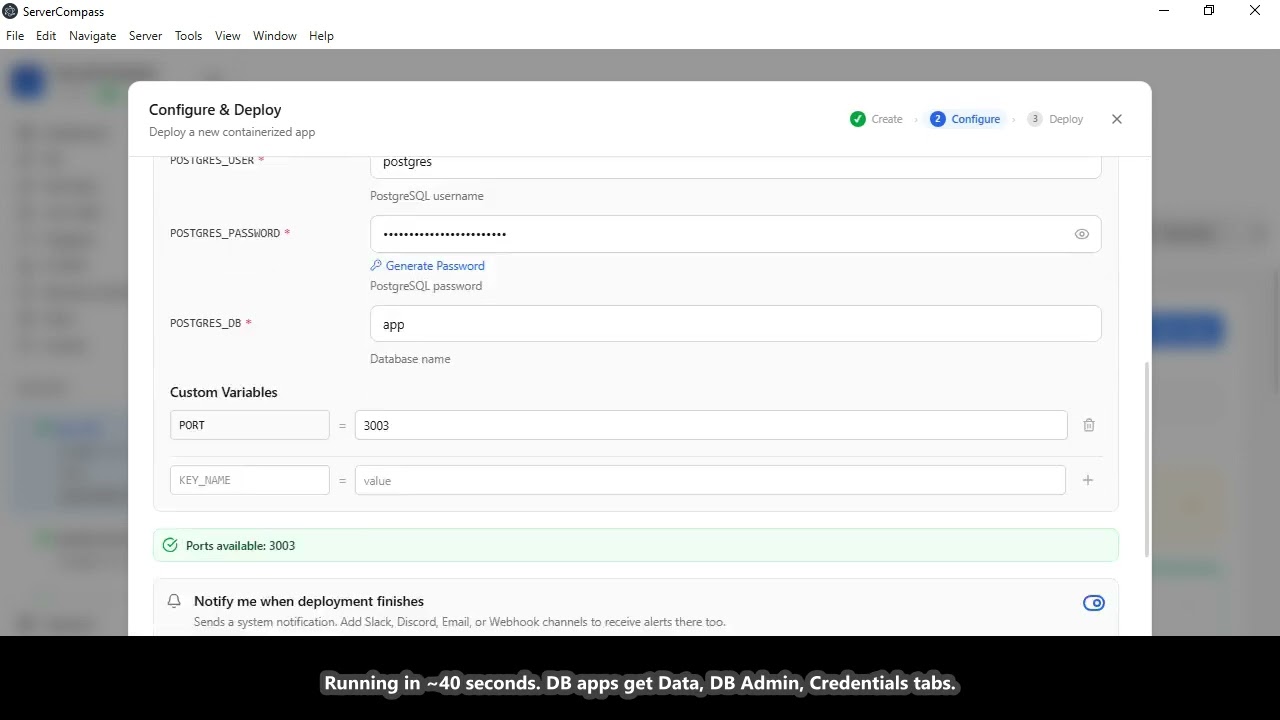Click the PORT variable name field
This screenshot has height=720, width=1280.
coord(249,425)
